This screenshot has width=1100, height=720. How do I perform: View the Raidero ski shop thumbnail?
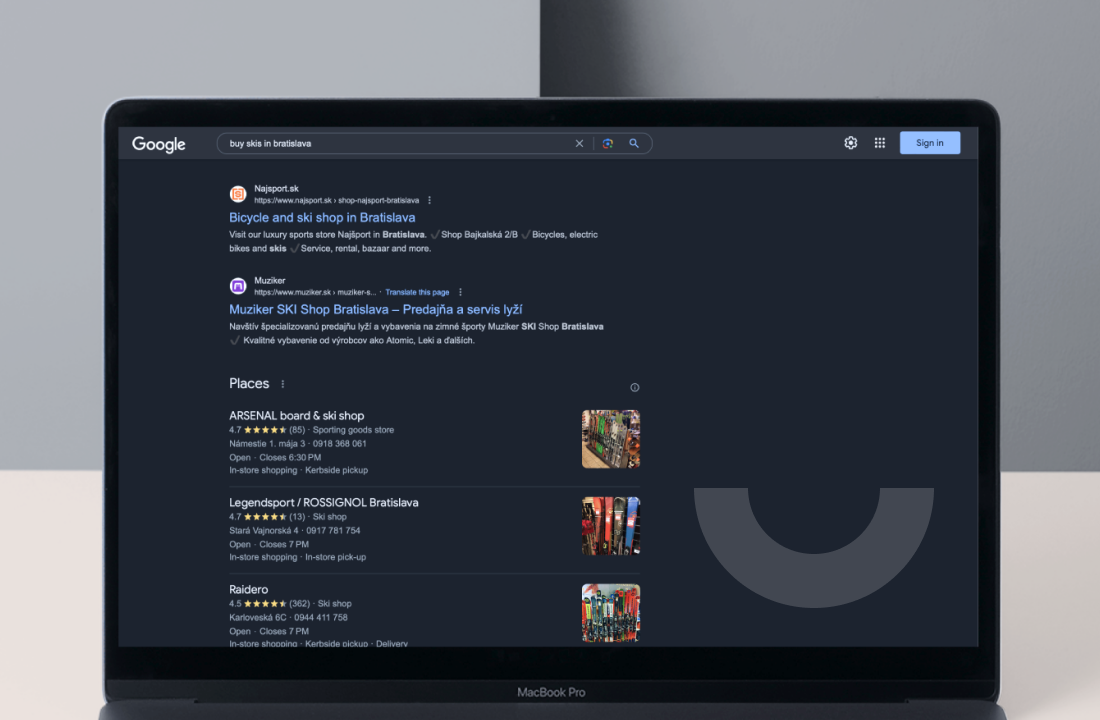[x=611, y=612]
